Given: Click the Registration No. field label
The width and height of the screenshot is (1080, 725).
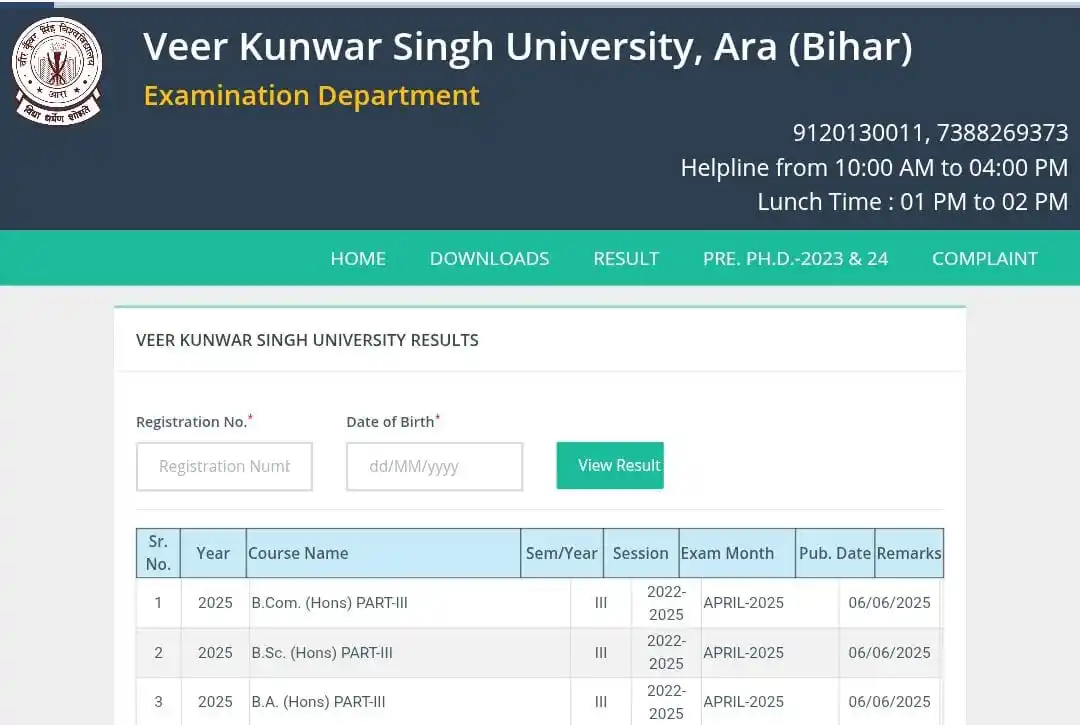Looking at the screenshot, I should 194,421.
